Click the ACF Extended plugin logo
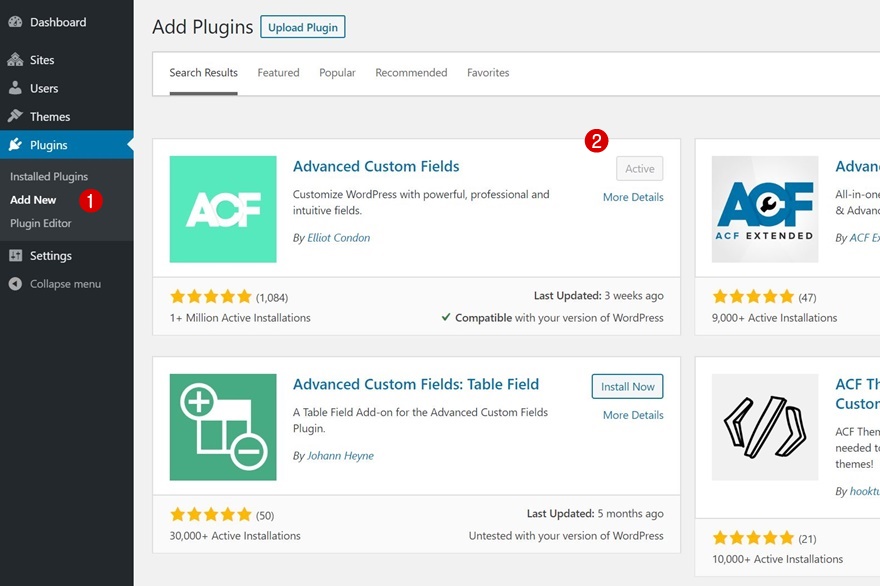This screenshot has height=586, width=880. [x=765, y=209]
